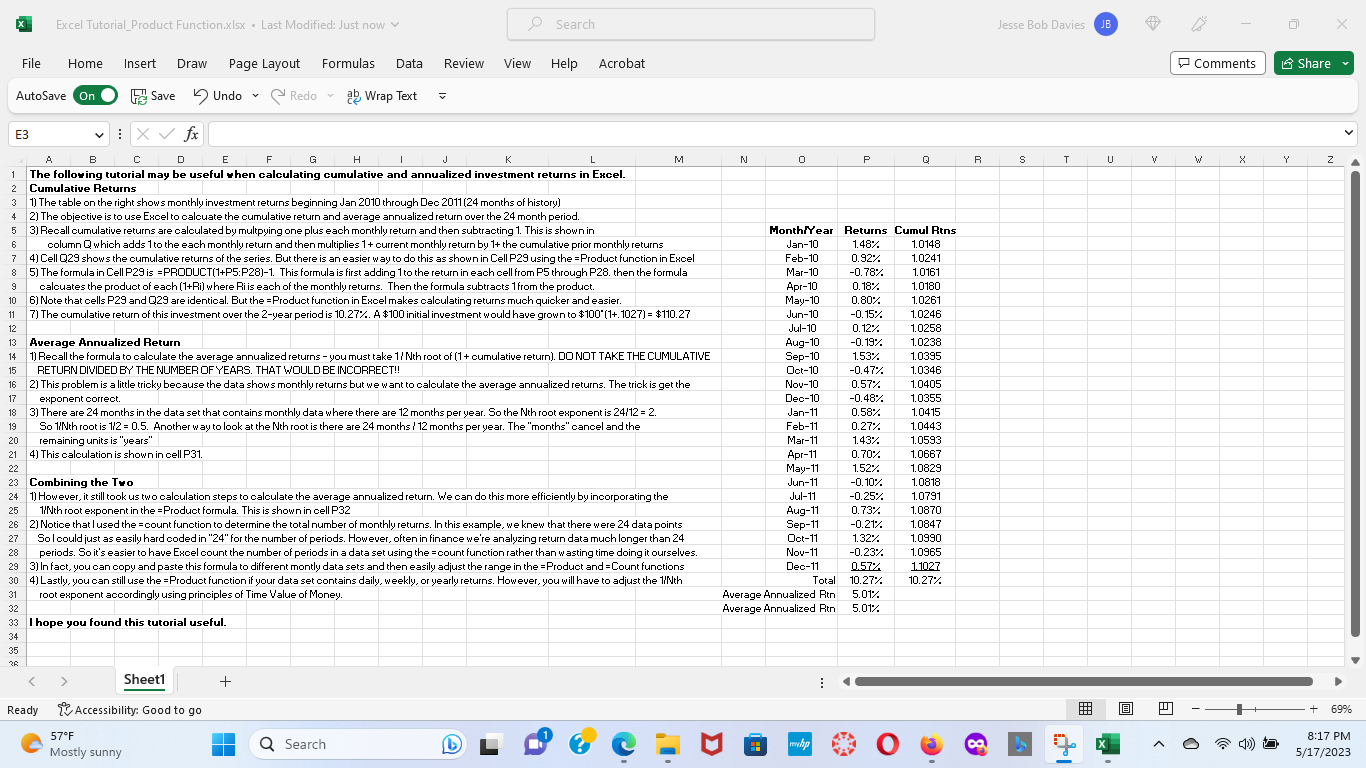Viewport: 1366px width, 768px height.
Task: Open the Comments pane
Action: click(1217, 62)
